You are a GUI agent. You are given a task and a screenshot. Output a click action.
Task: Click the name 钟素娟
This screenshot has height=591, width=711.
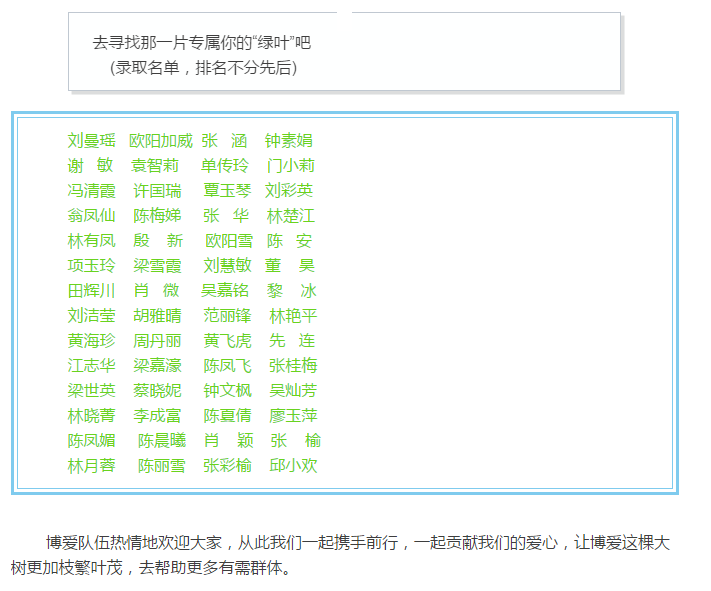tap(289, 140)
